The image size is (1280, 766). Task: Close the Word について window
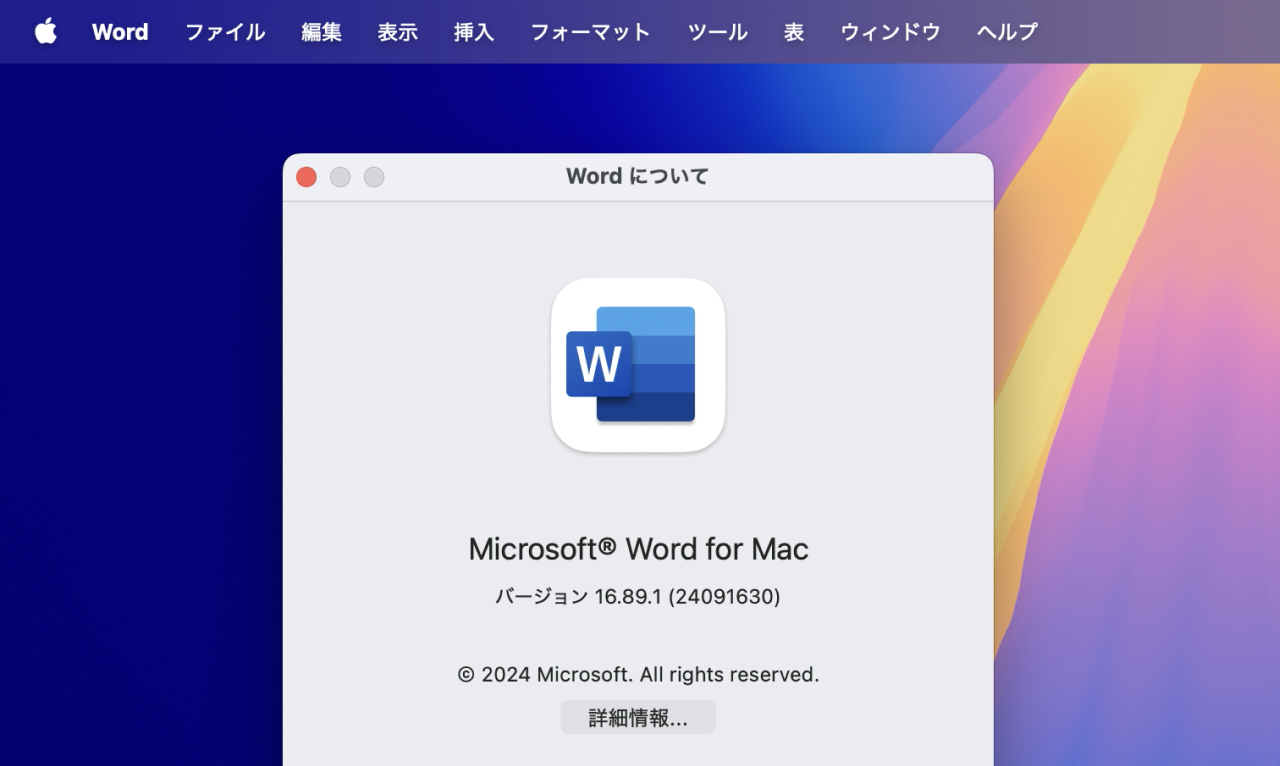307,177
